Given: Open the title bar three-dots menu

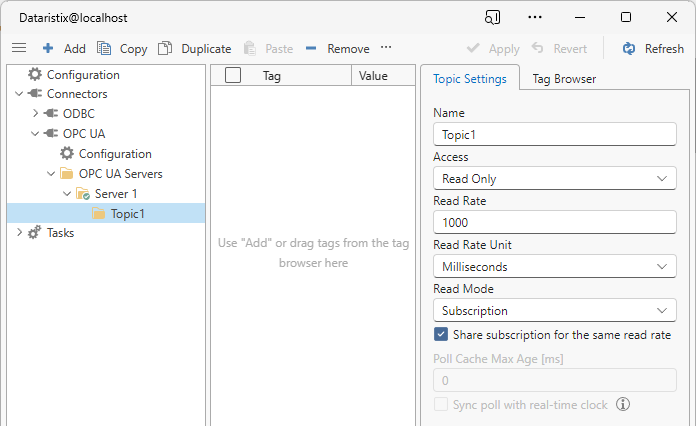Looking at the screenshot, I should pyautogui.click(x=535, y=17).
